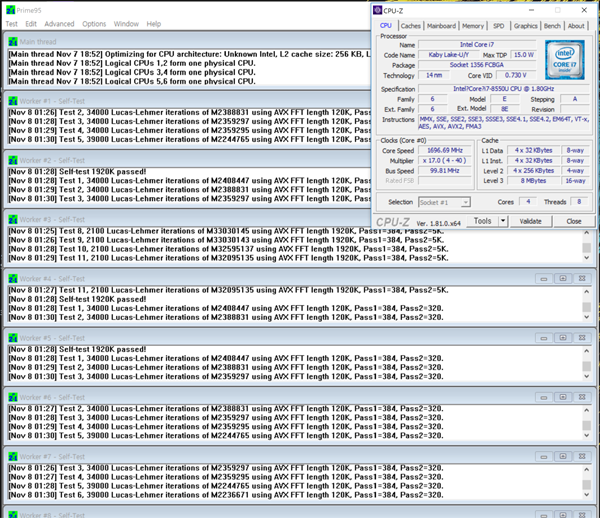Screen dimensions: 600x518
Task: Click the Close button in CPU-Z
Action: pos(574,221)
